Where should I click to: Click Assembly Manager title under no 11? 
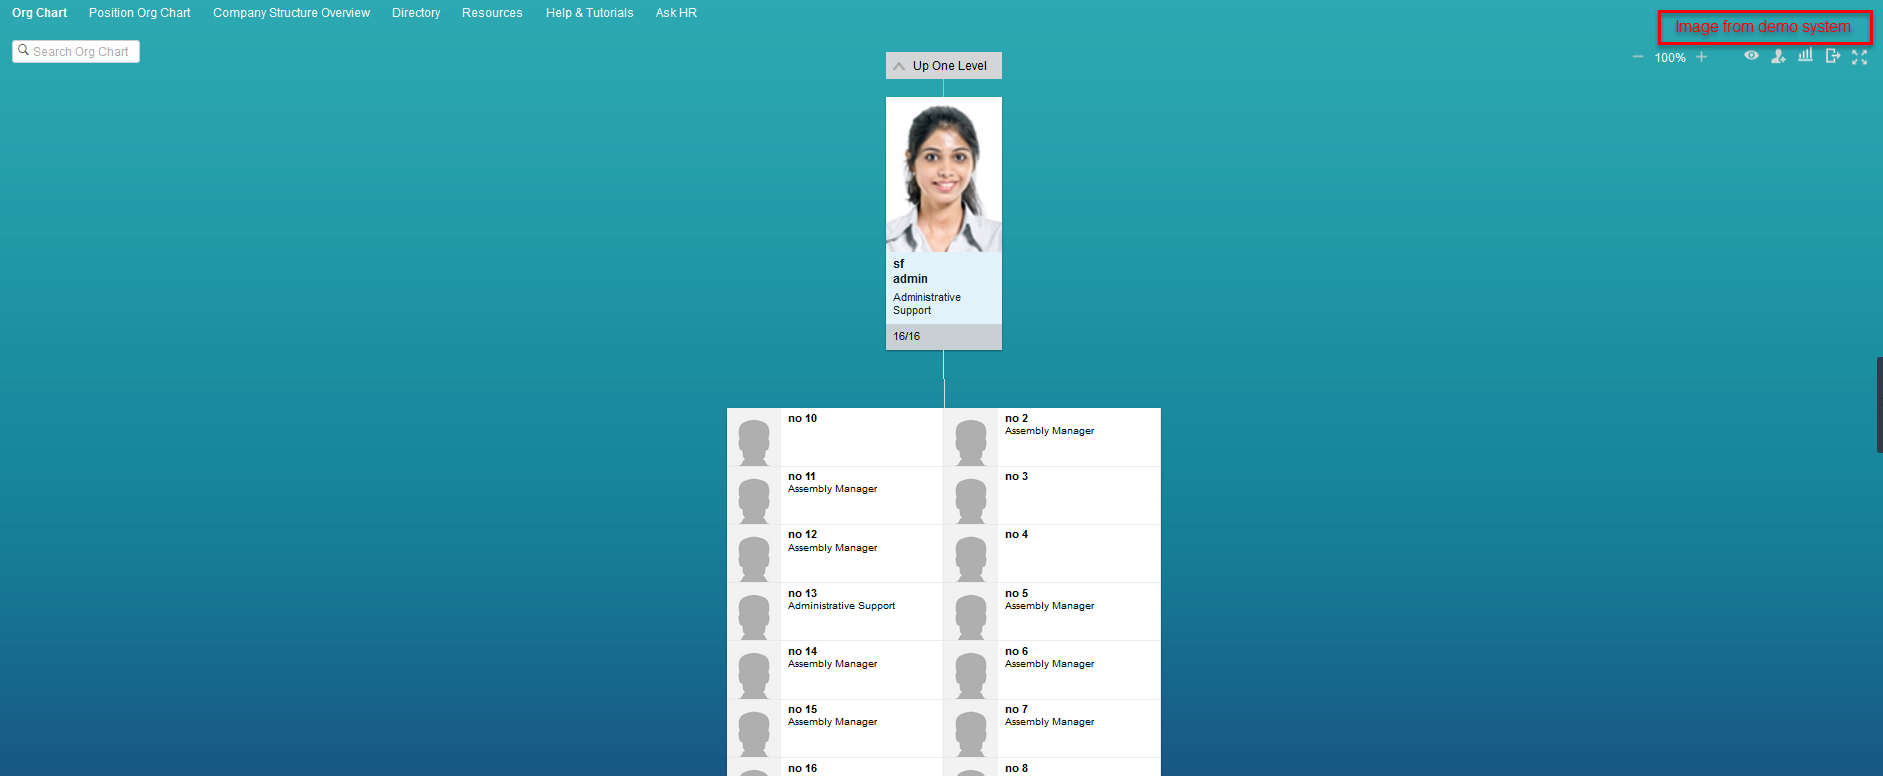coord(832,489)
